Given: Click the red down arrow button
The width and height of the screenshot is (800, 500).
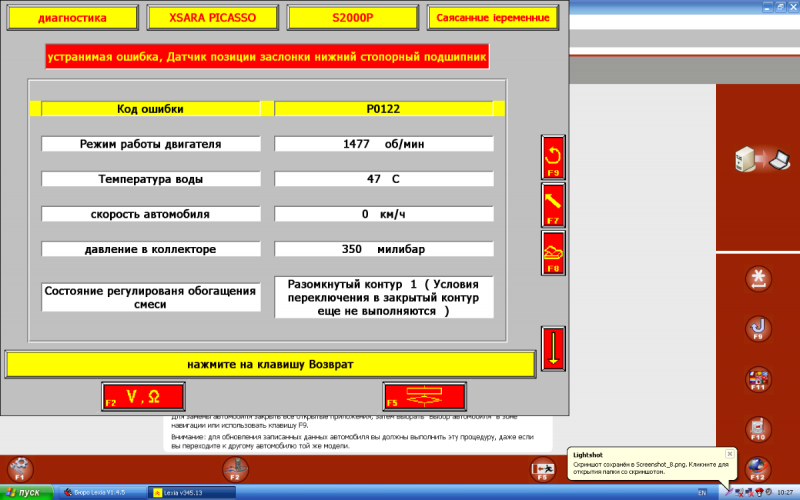Looking at the screenshot, I should 553,348.
